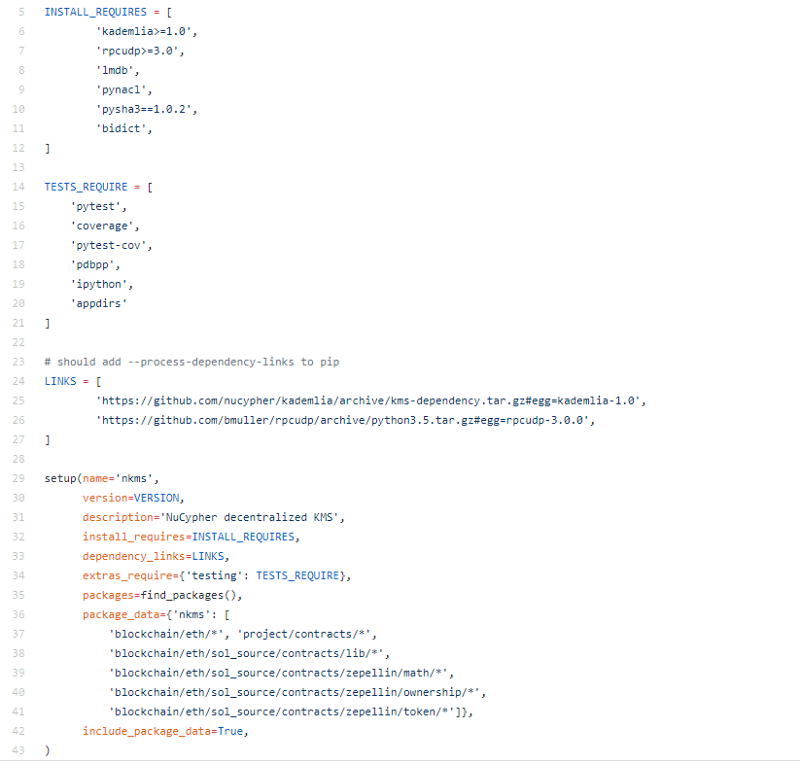Click line number 29 in the gutter
Viewport: 800px width, 762px height.
coord(18,478)
